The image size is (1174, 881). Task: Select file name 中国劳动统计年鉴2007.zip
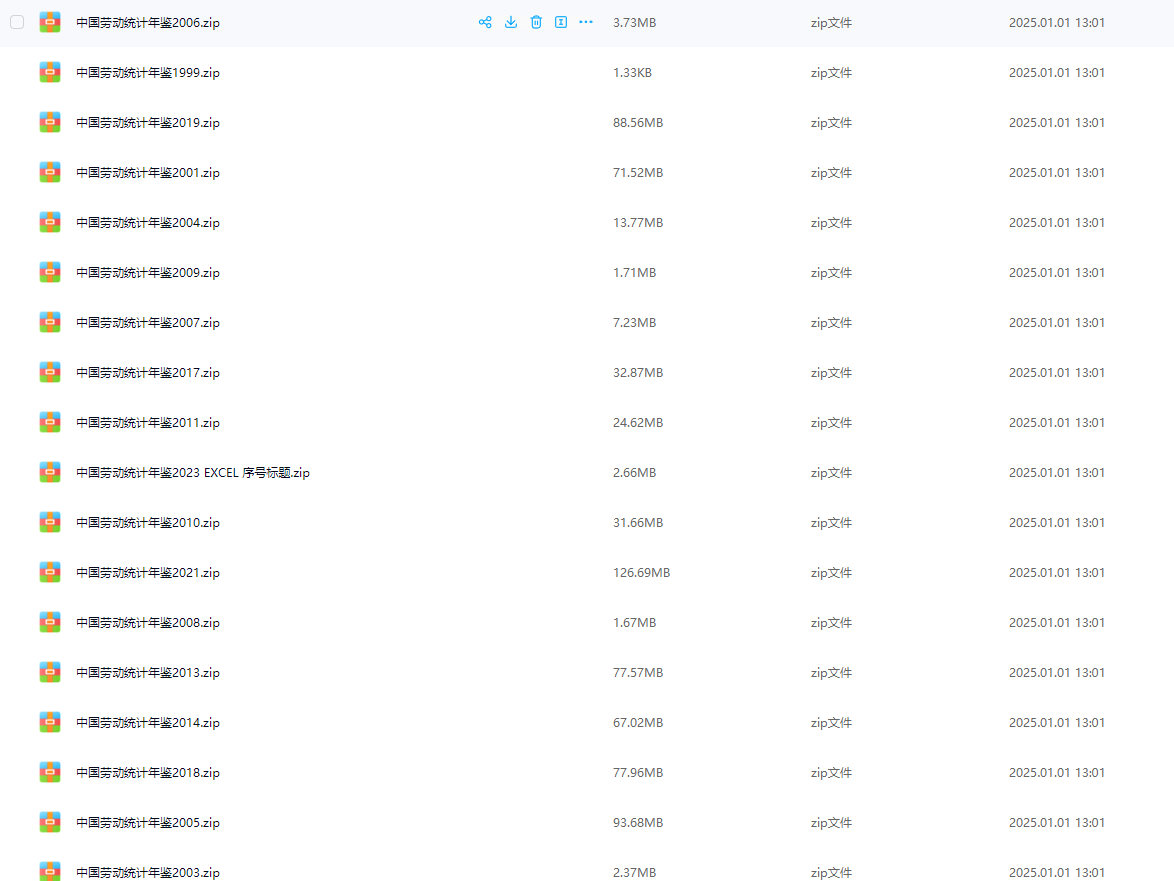click(148, 323)
